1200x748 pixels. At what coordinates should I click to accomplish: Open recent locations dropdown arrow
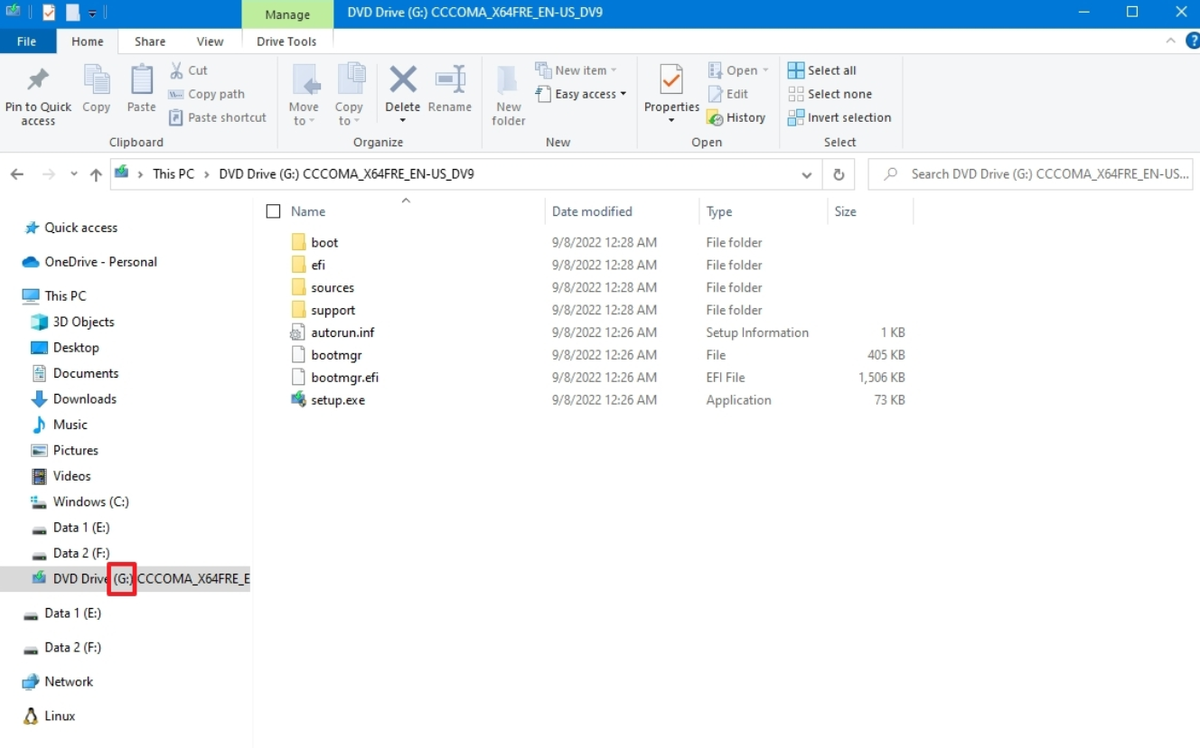tap(74, 174)
